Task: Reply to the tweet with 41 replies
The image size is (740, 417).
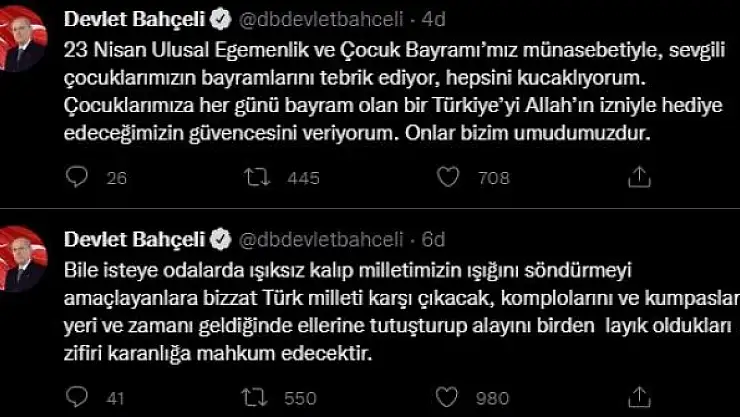Action: [78, 398]
